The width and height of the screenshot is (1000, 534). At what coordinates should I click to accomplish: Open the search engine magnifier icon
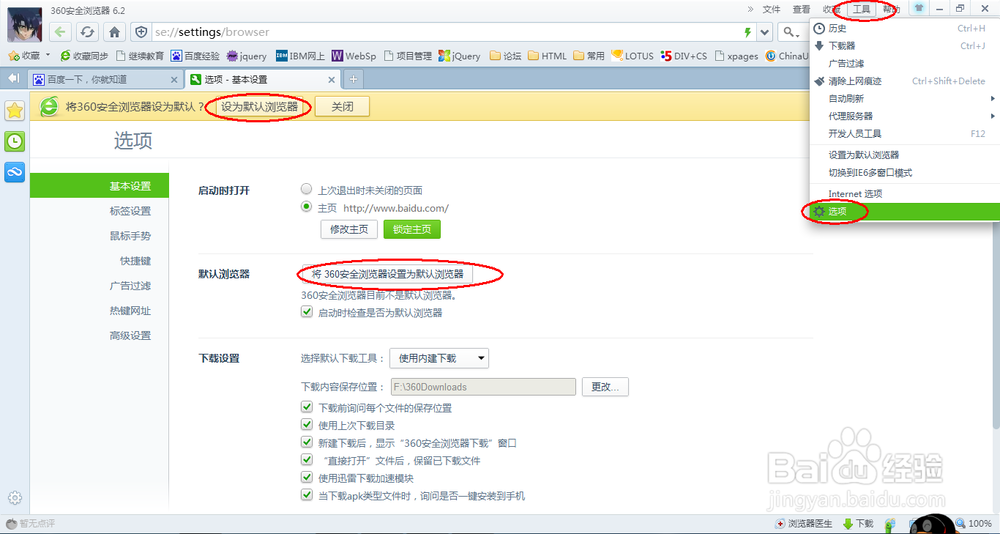pos(790,32)
